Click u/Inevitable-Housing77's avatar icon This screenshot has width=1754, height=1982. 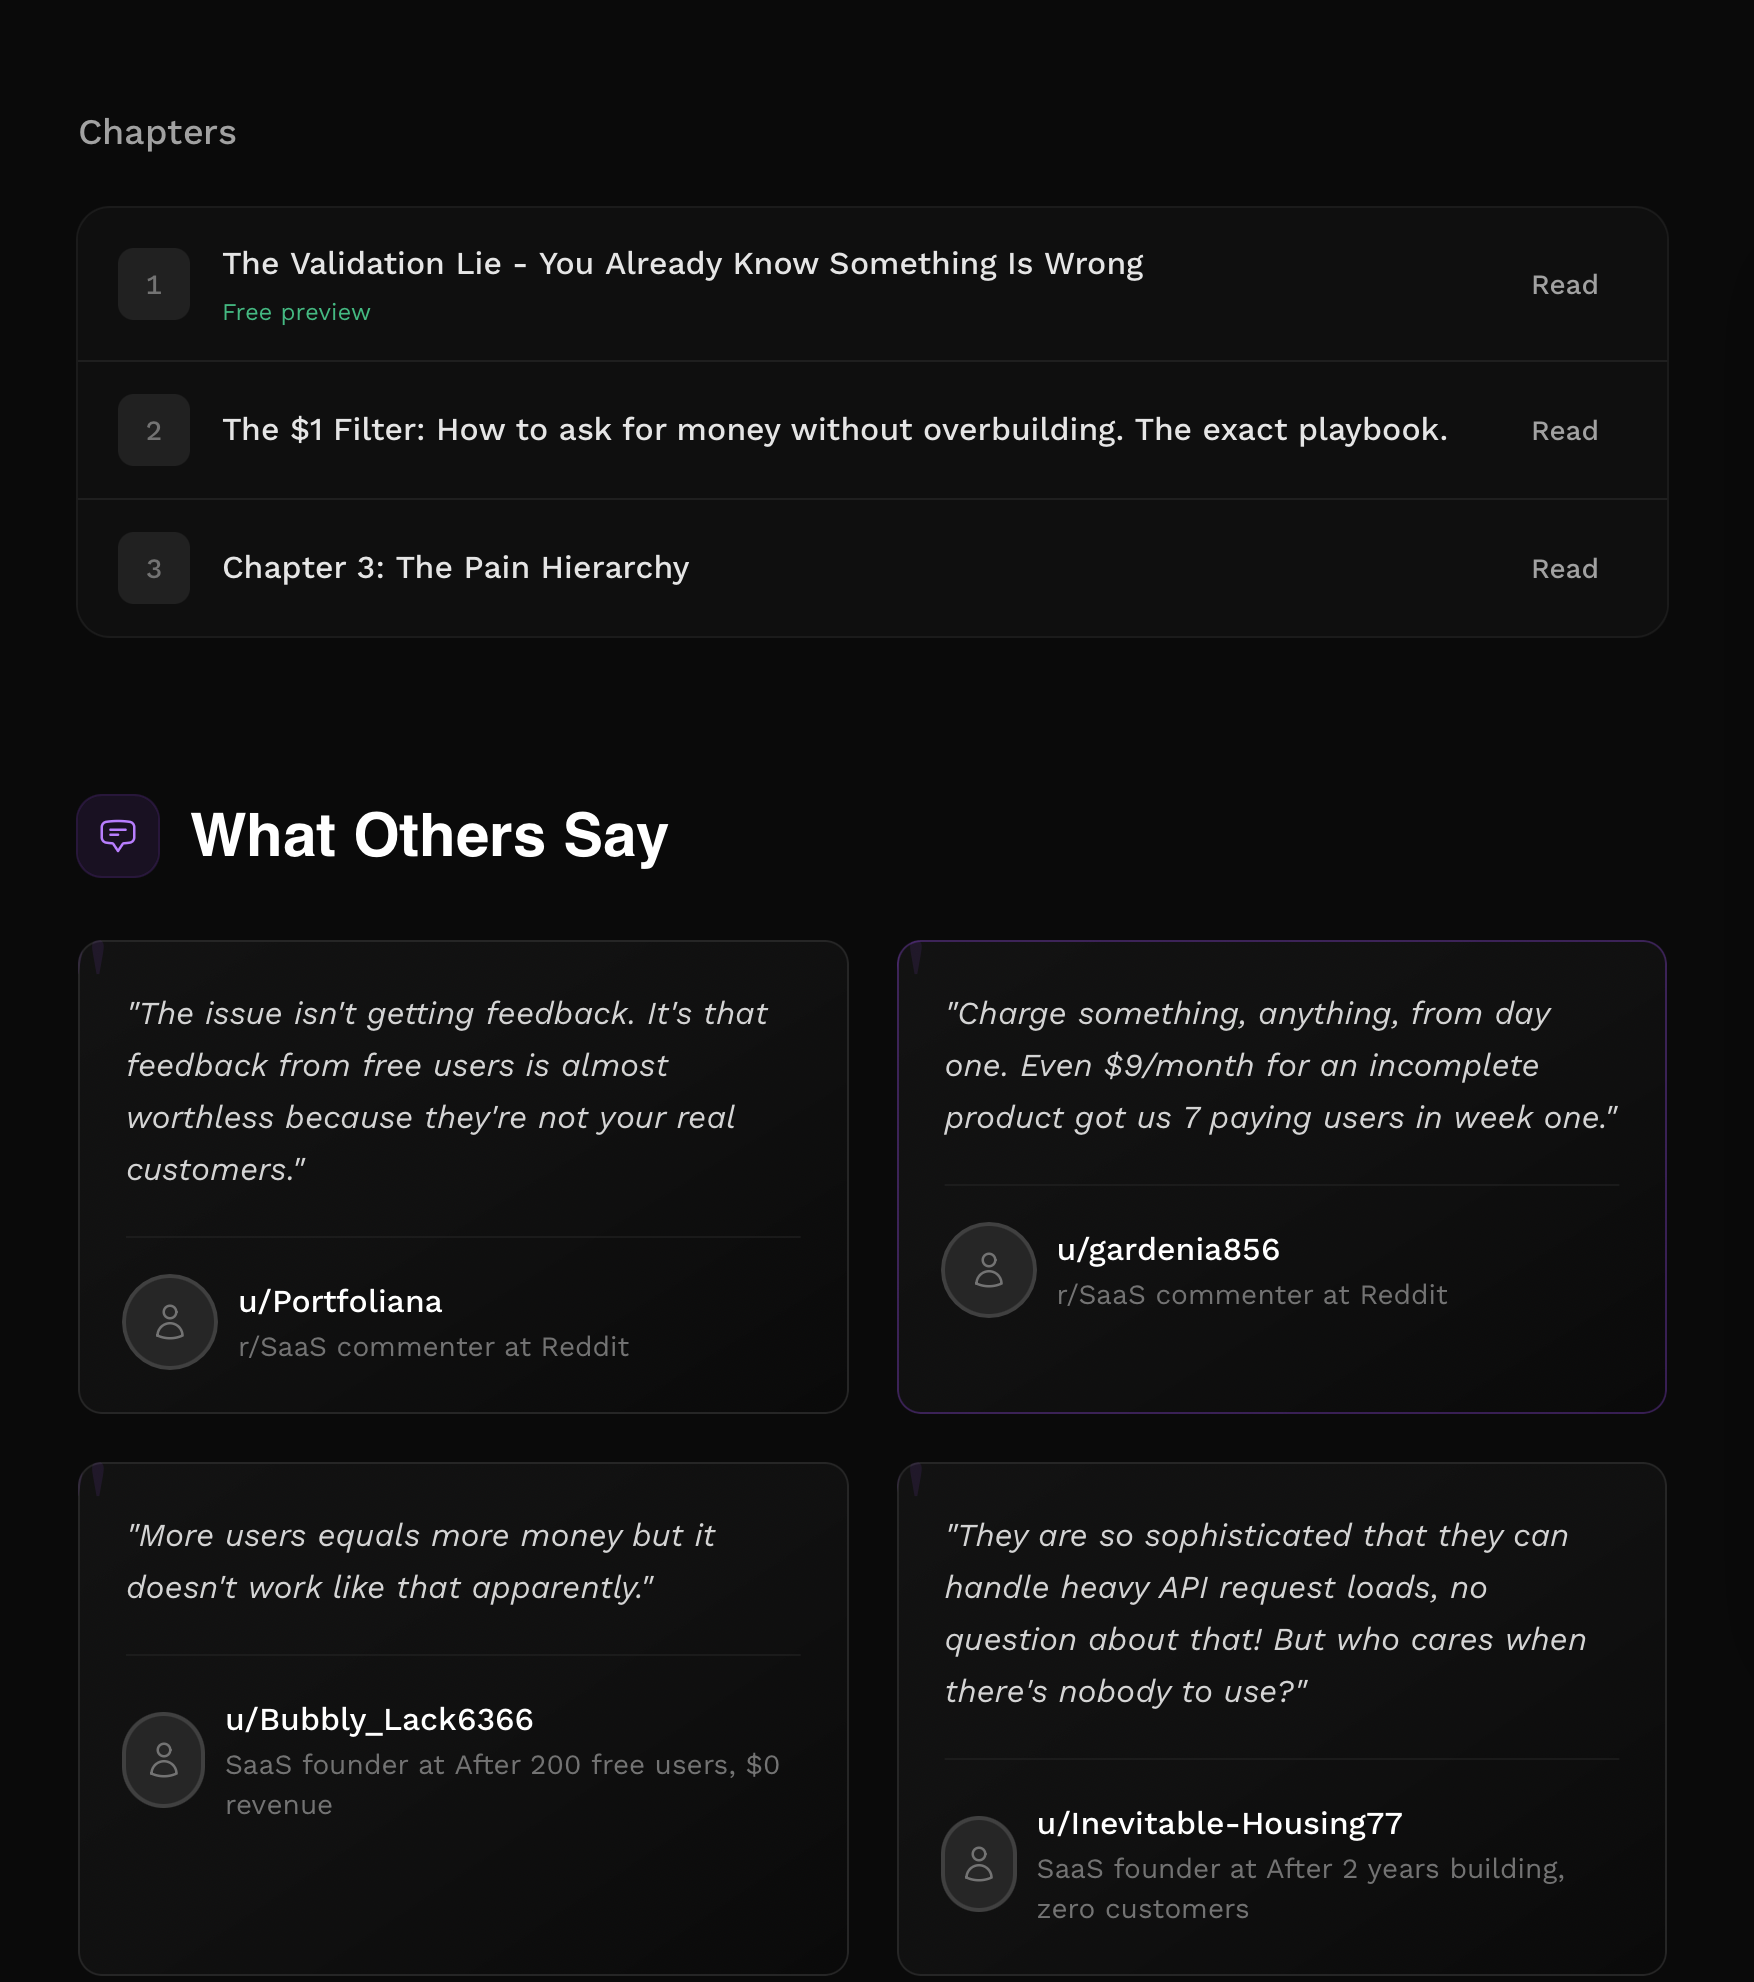(979, 1864)
